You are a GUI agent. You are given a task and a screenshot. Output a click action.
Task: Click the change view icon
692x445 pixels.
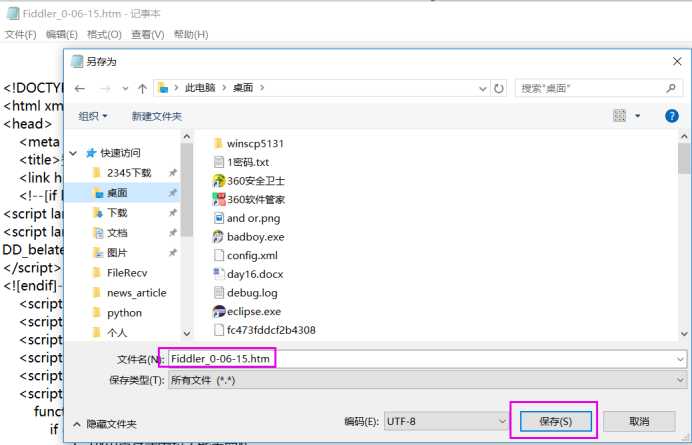click(620, 116)
